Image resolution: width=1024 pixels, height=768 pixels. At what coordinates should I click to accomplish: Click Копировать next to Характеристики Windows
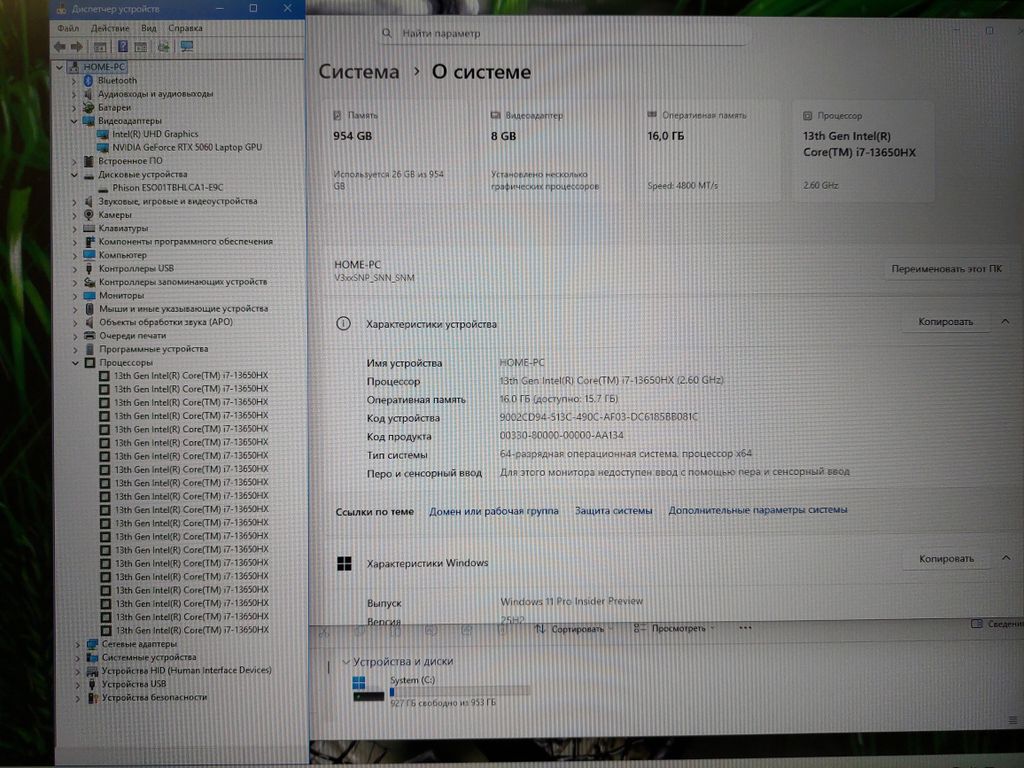[x=945, y=559]
